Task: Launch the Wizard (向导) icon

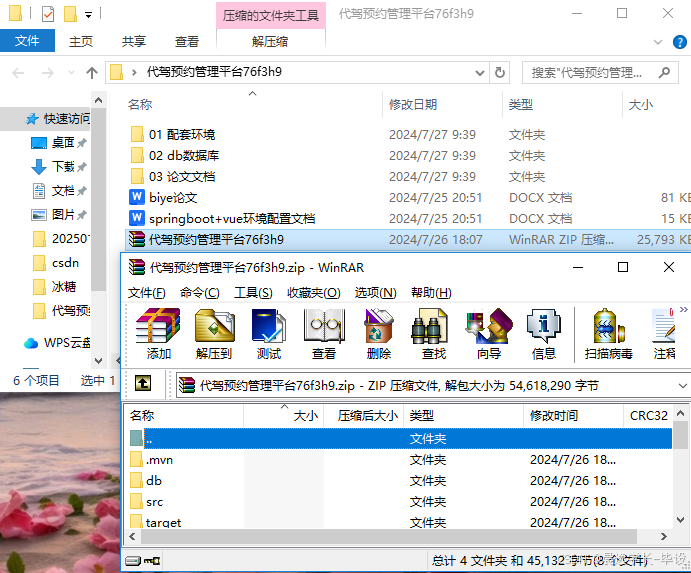Action: (489, 334)
